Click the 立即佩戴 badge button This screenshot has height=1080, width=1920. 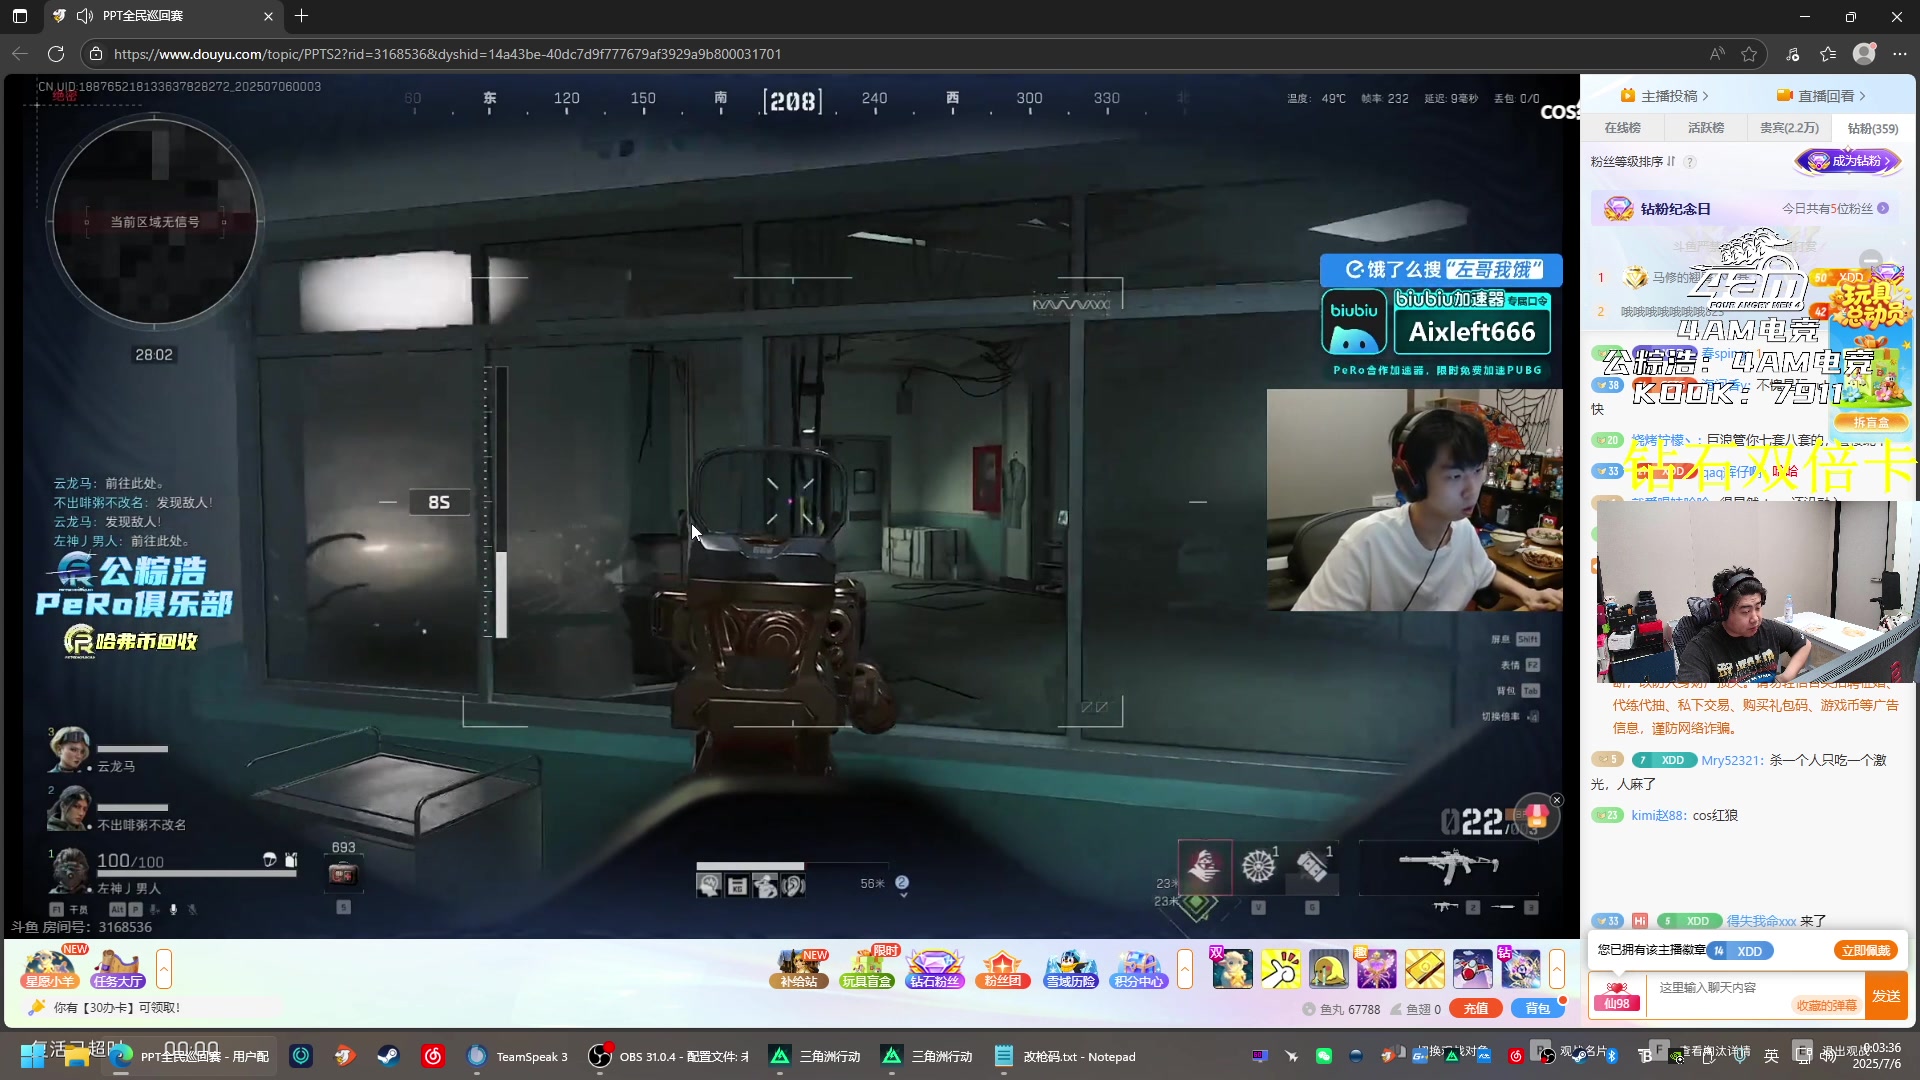1865,951
